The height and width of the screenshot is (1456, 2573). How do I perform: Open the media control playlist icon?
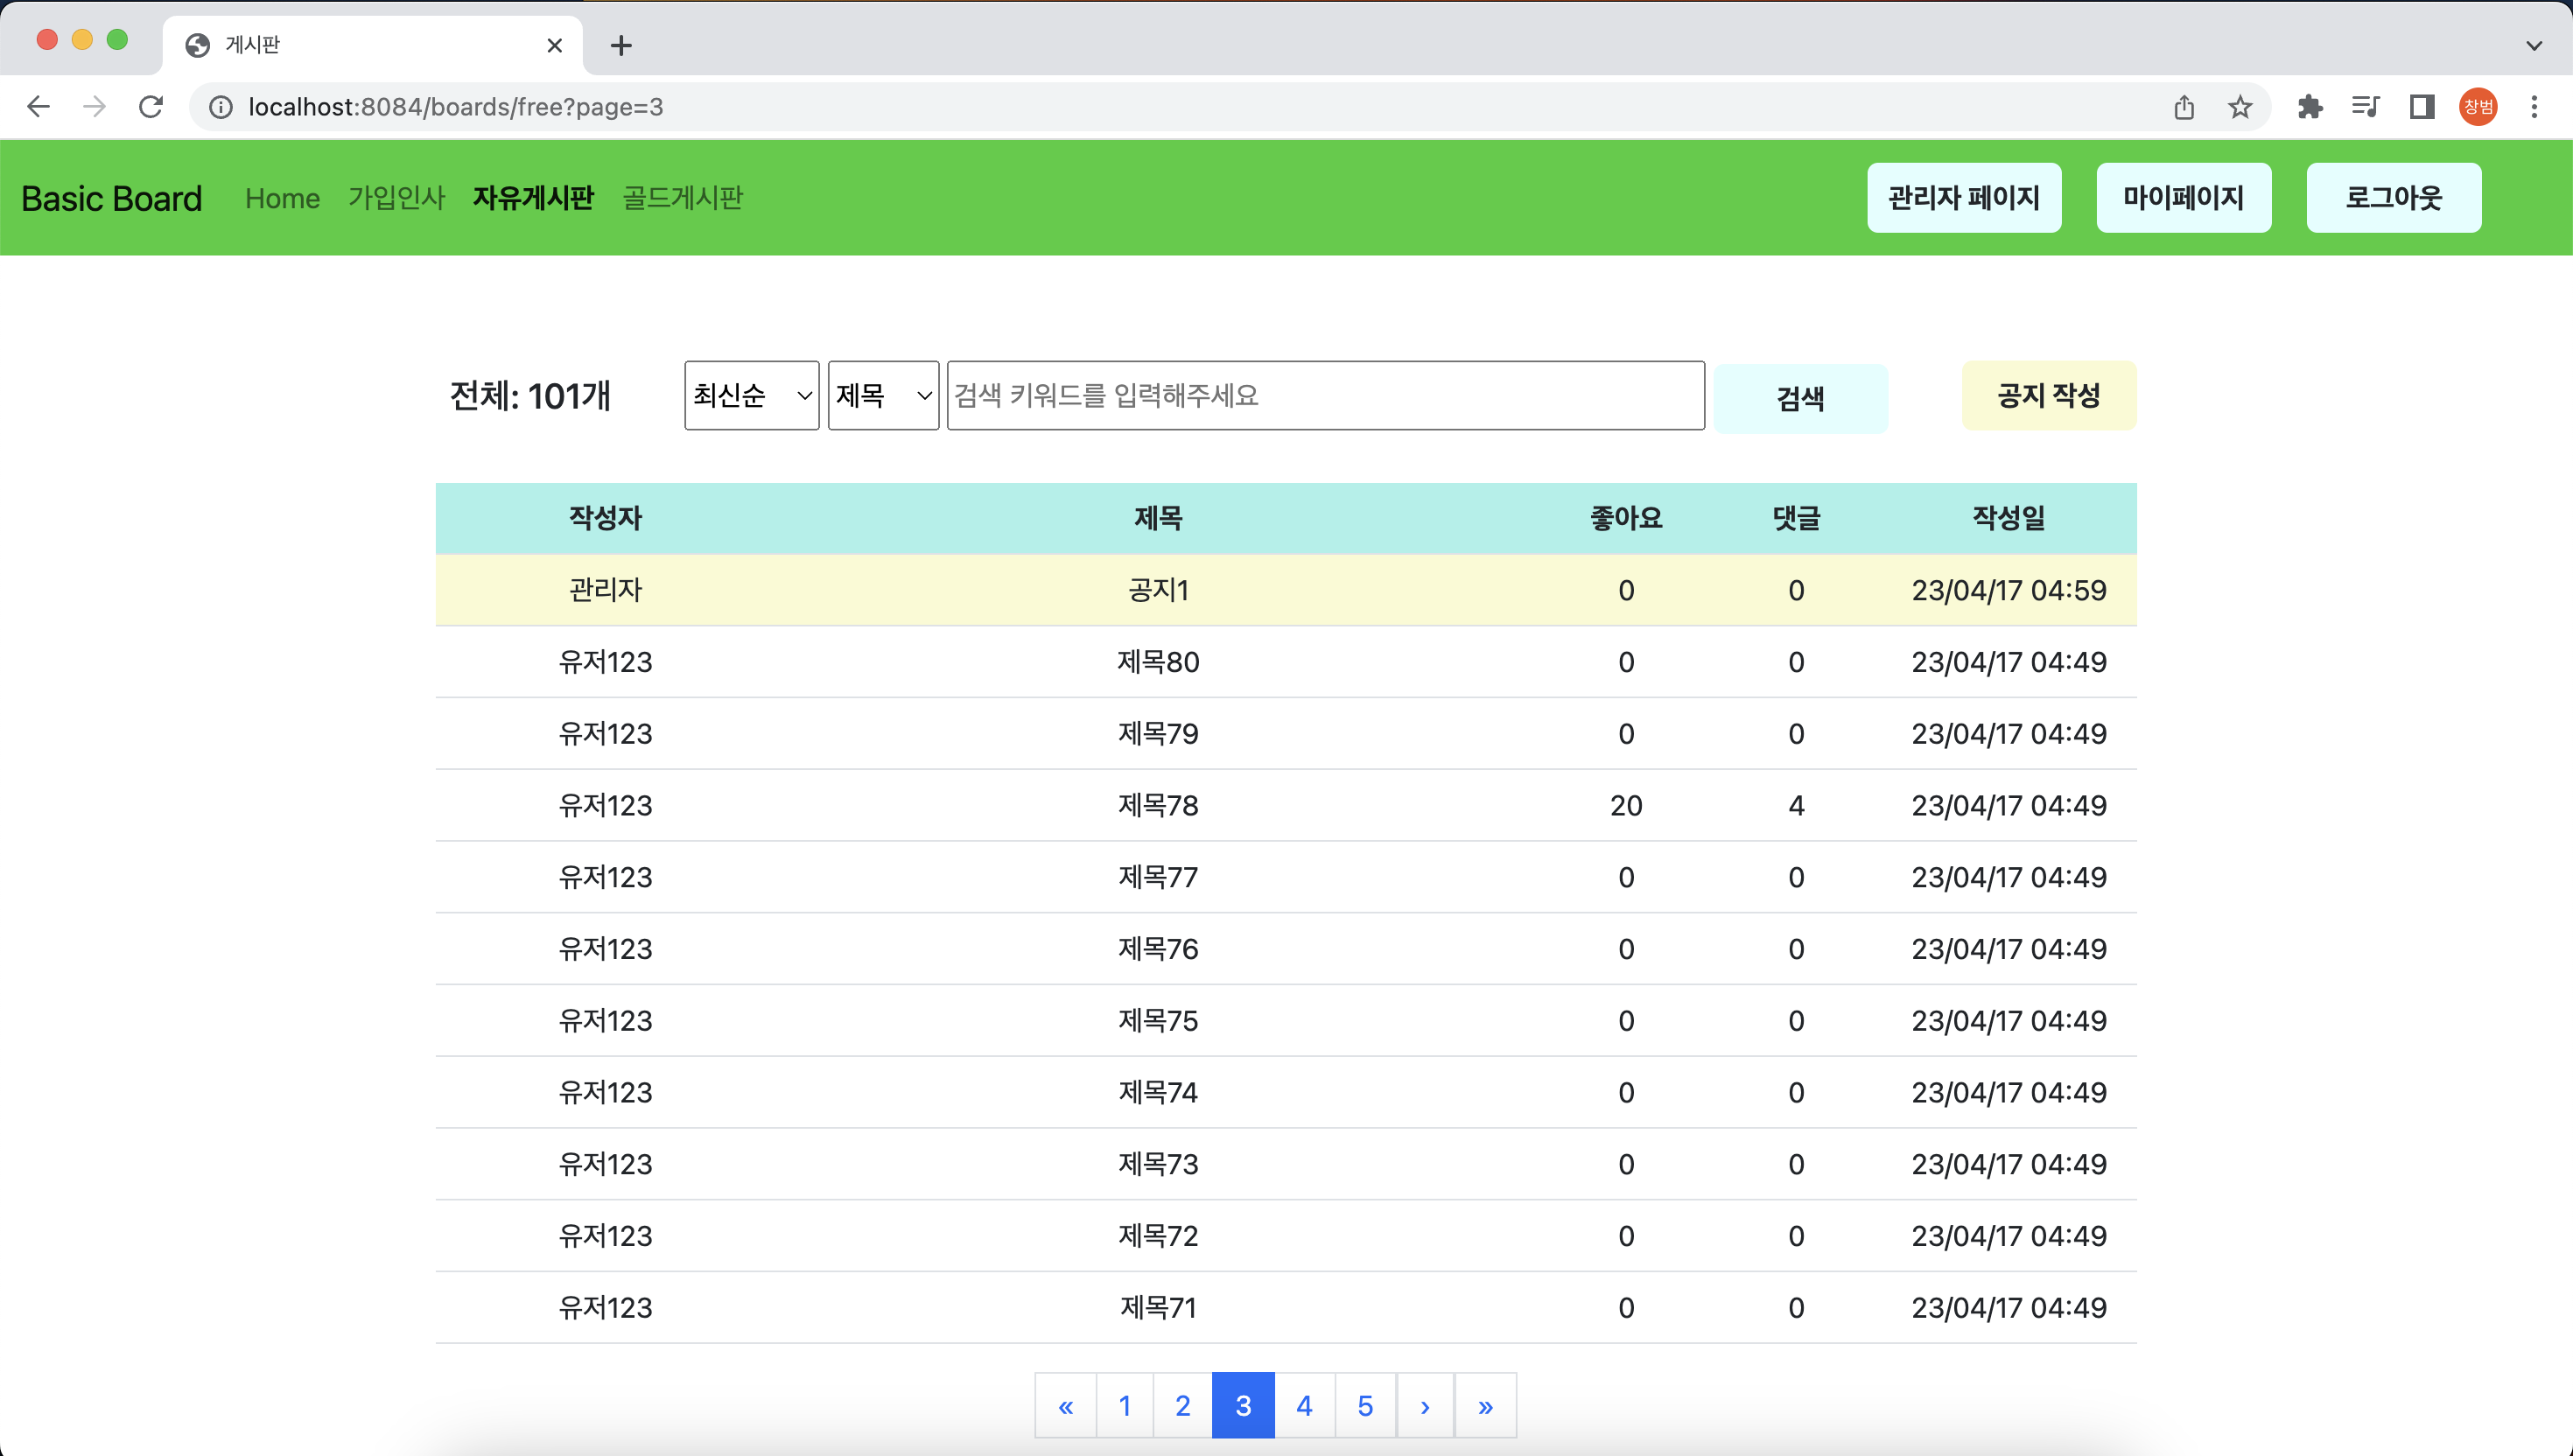click(2366, 107)
